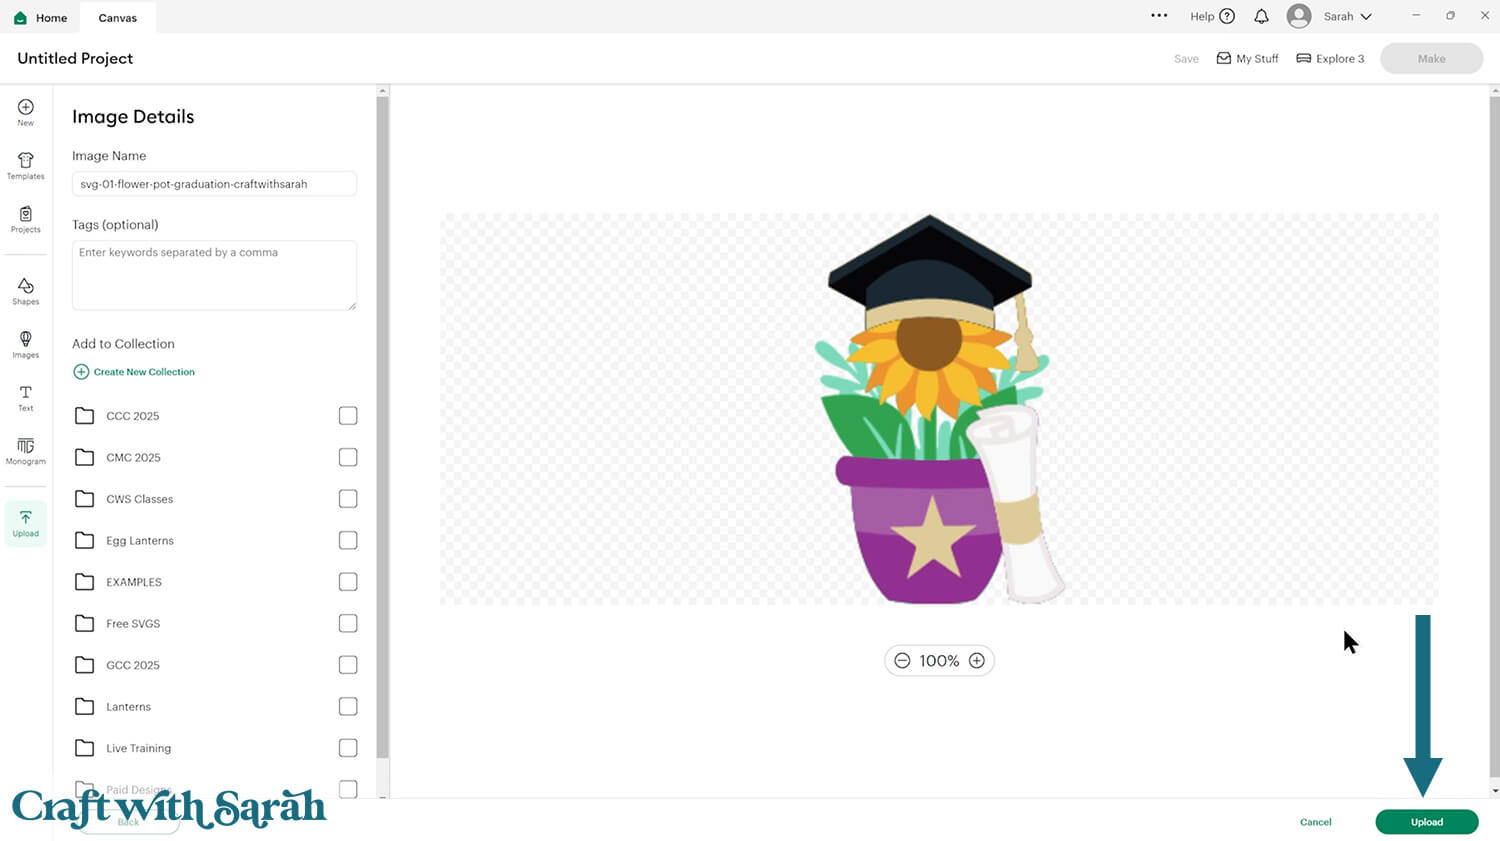Viewport: 1500px width, 841px height.
Task: Enable the Free SVGS collection checkbox
Action: click(x=348, y=623)
